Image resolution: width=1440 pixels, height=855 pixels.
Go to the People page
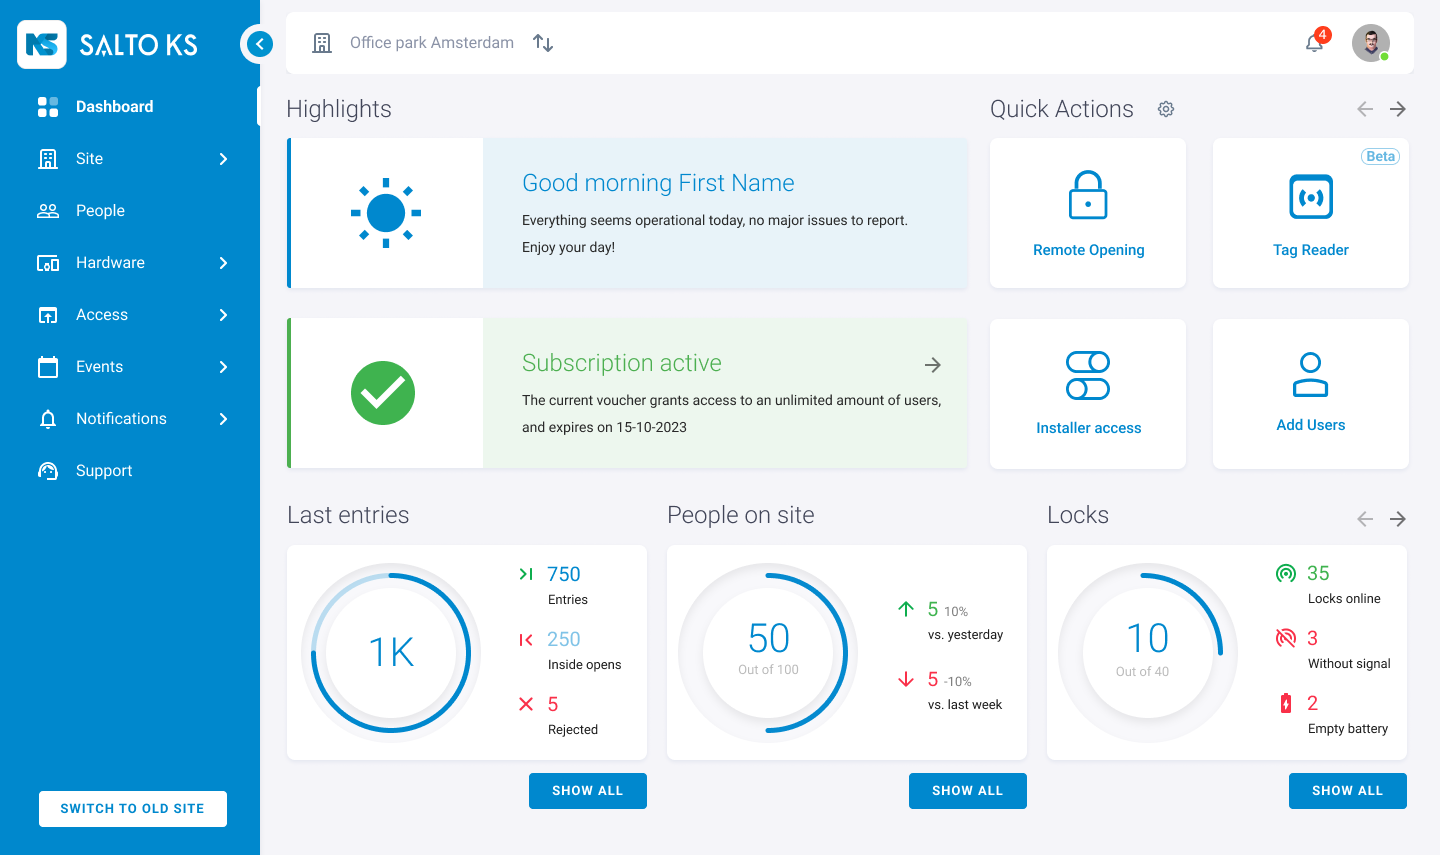point(100,211)
